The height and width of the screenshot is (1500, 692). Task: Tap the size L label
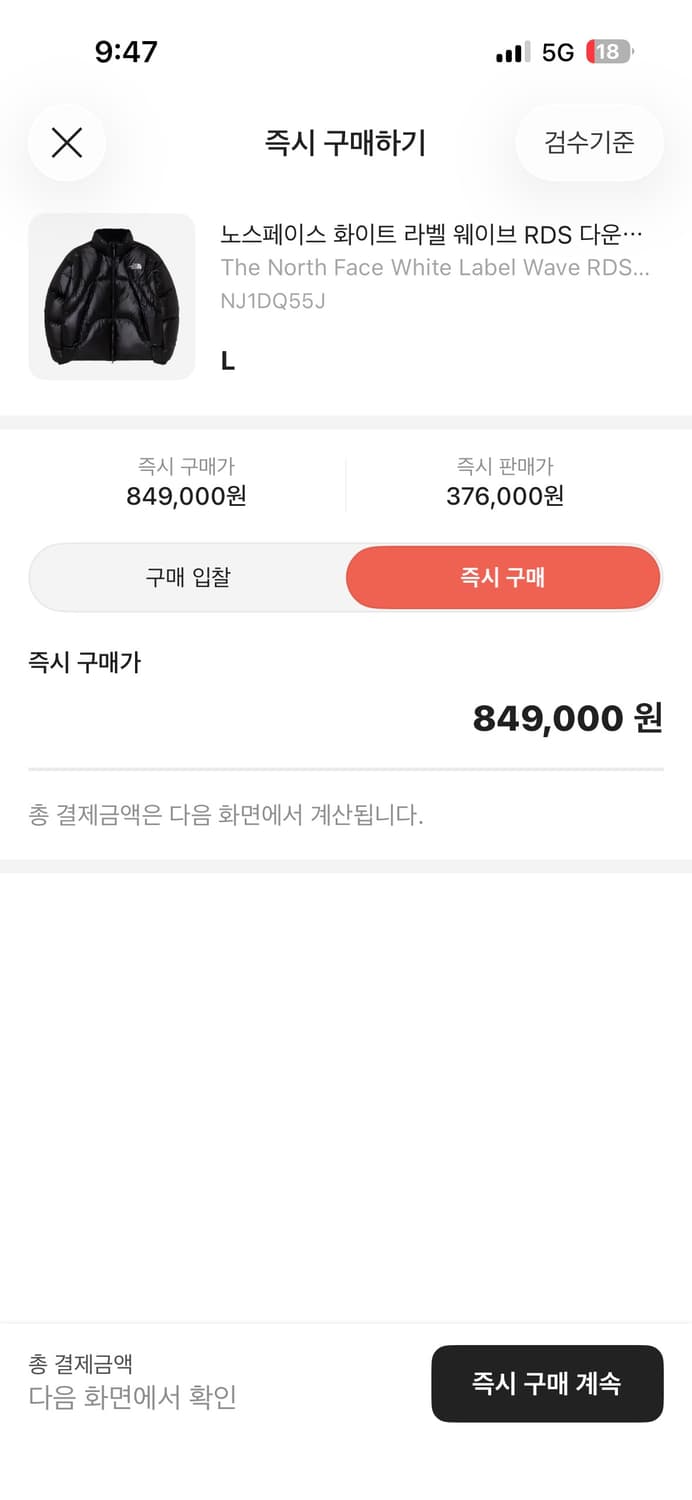point(226,361)
